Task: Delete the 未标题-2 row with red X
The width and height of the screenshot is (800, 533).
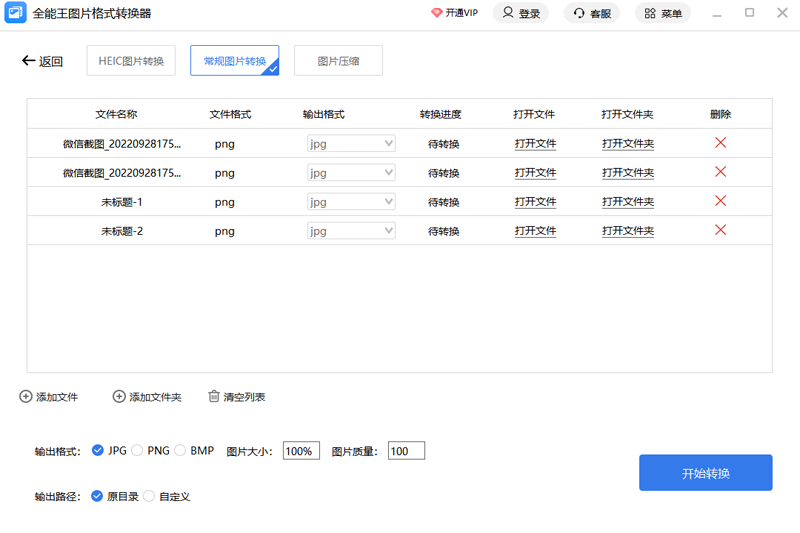Action: (720, 230)
